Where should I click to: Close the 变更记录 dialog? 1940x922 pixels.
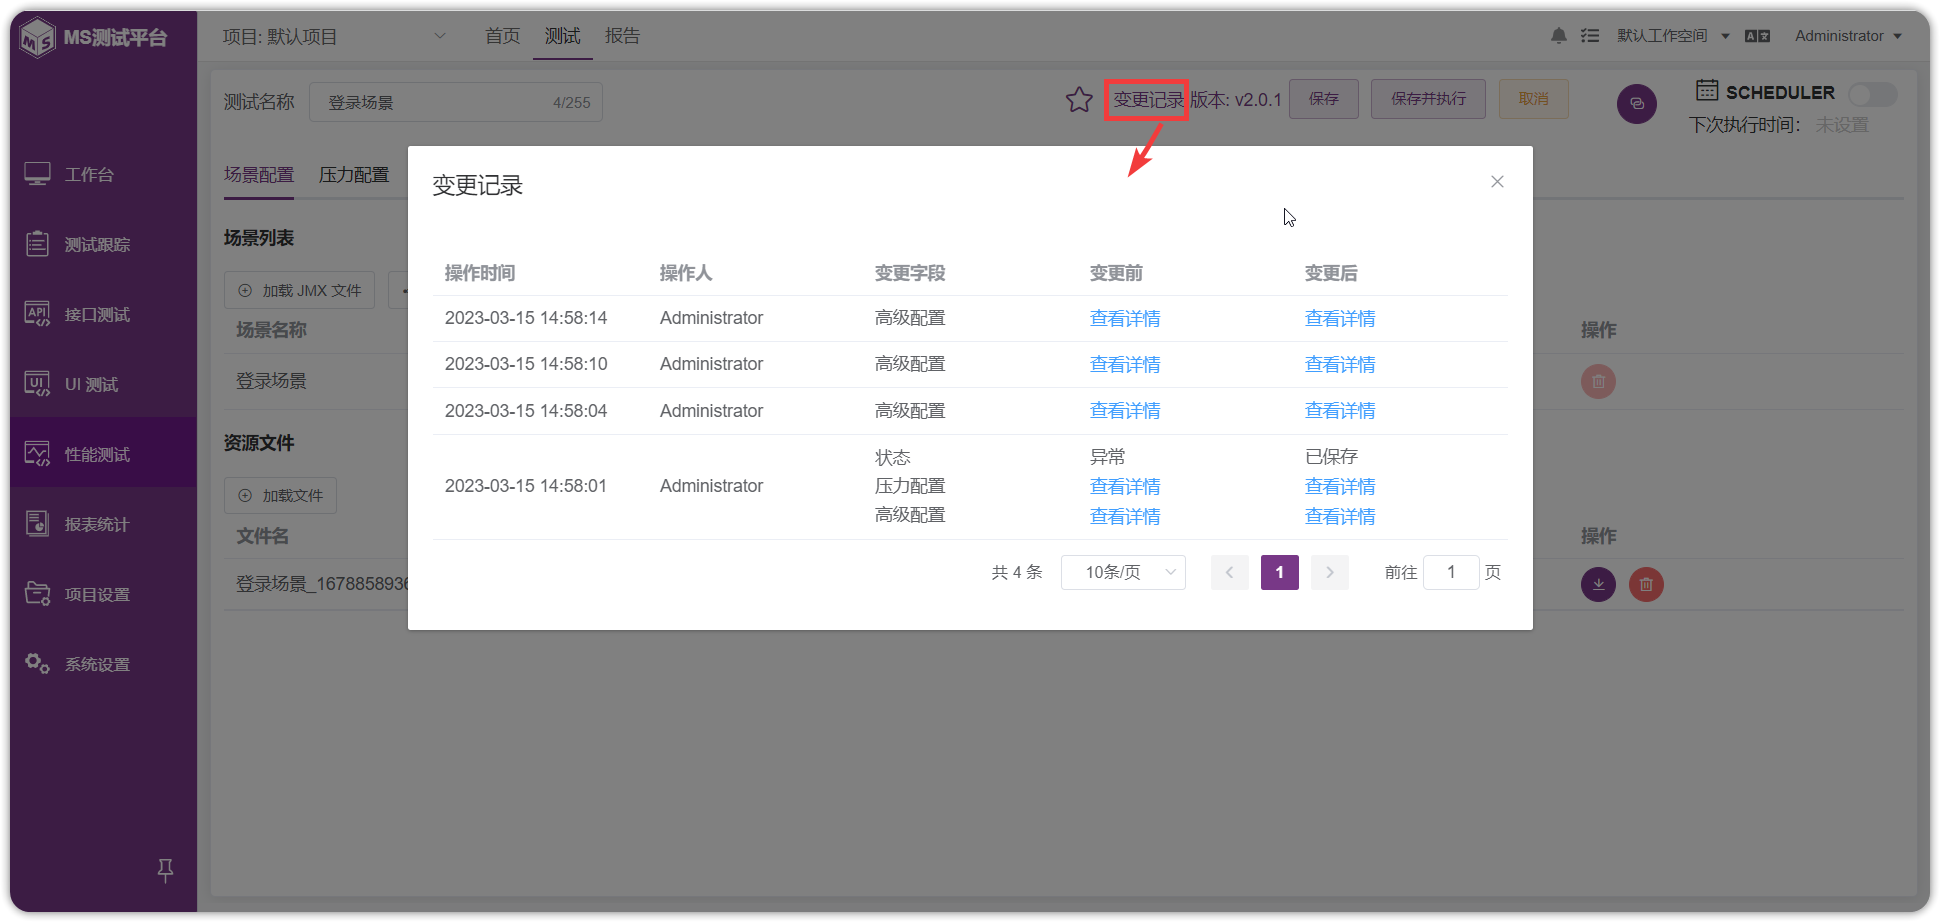click(1497, 181)
